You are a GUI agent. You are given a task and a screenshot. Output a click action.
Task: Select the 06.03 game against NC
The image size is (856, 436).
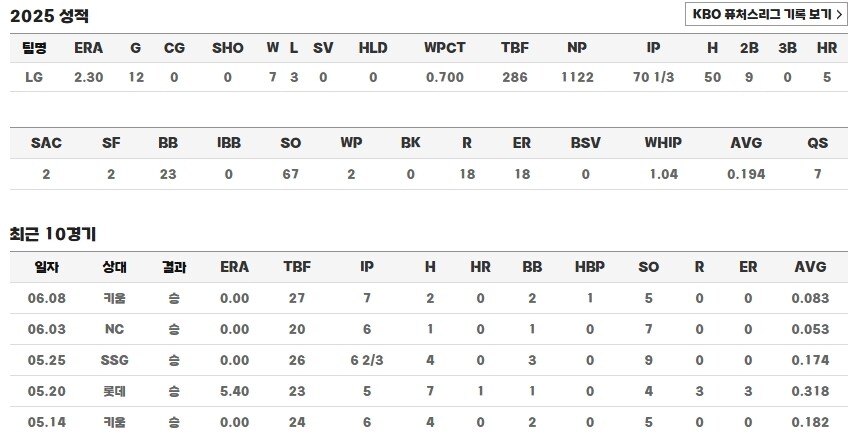[114, 329]
